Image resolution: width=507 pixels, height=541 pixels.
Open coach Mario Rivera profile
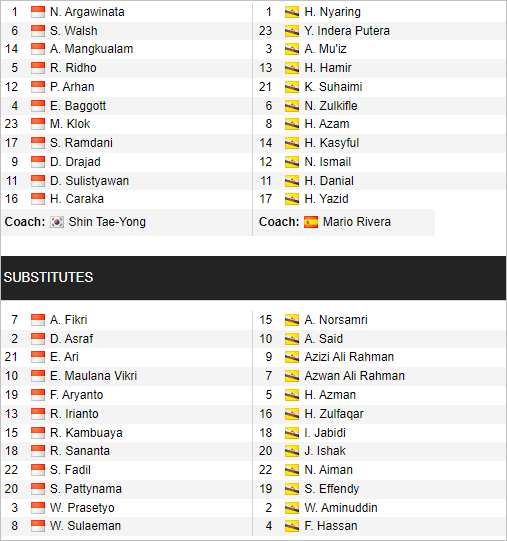pyautogui.click(x=357, y=222)
